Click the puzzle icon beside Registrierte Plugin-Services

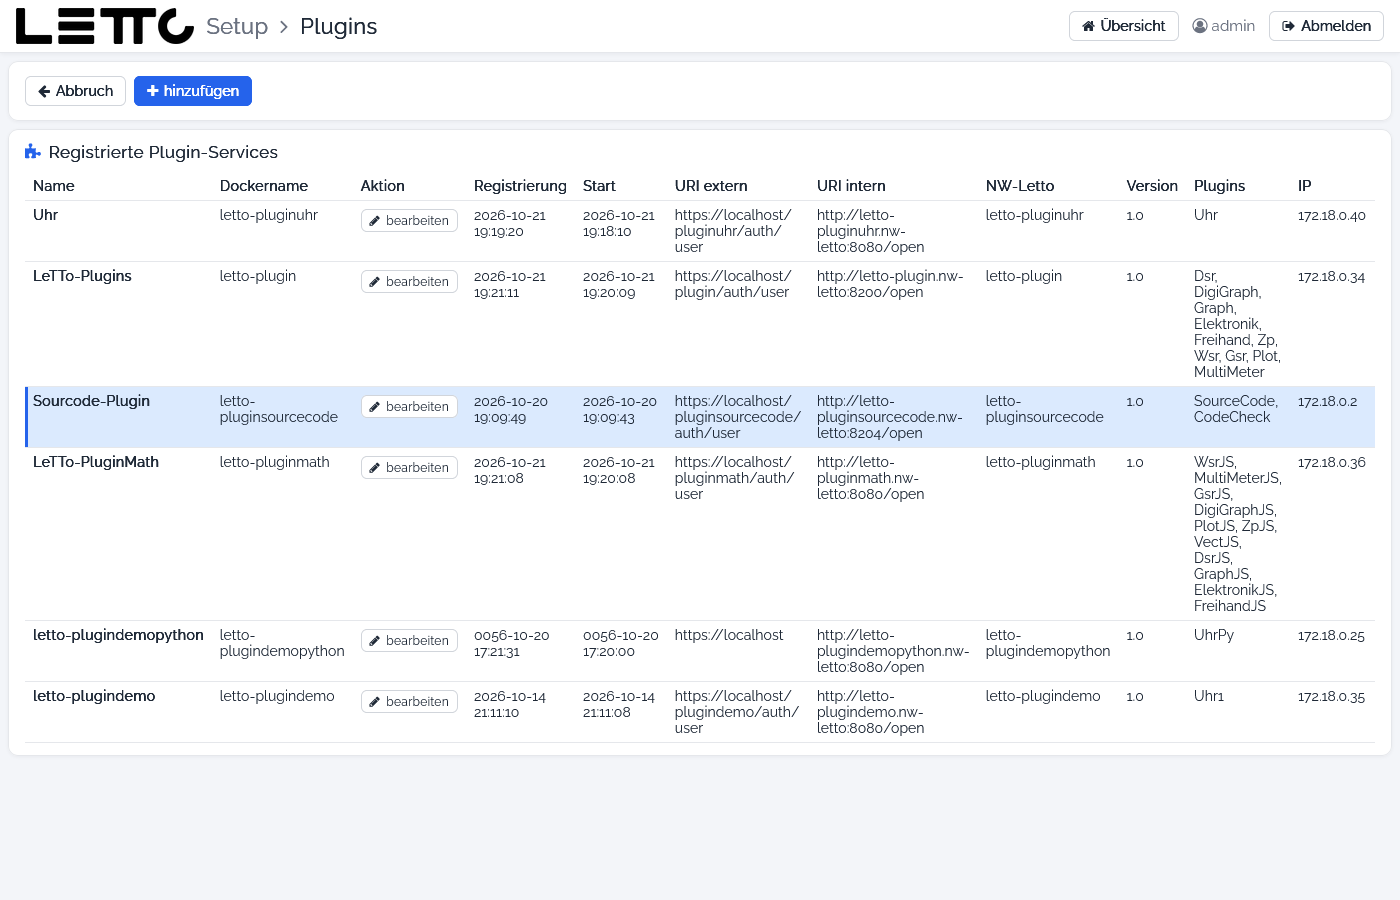click(x=33, y=152)
